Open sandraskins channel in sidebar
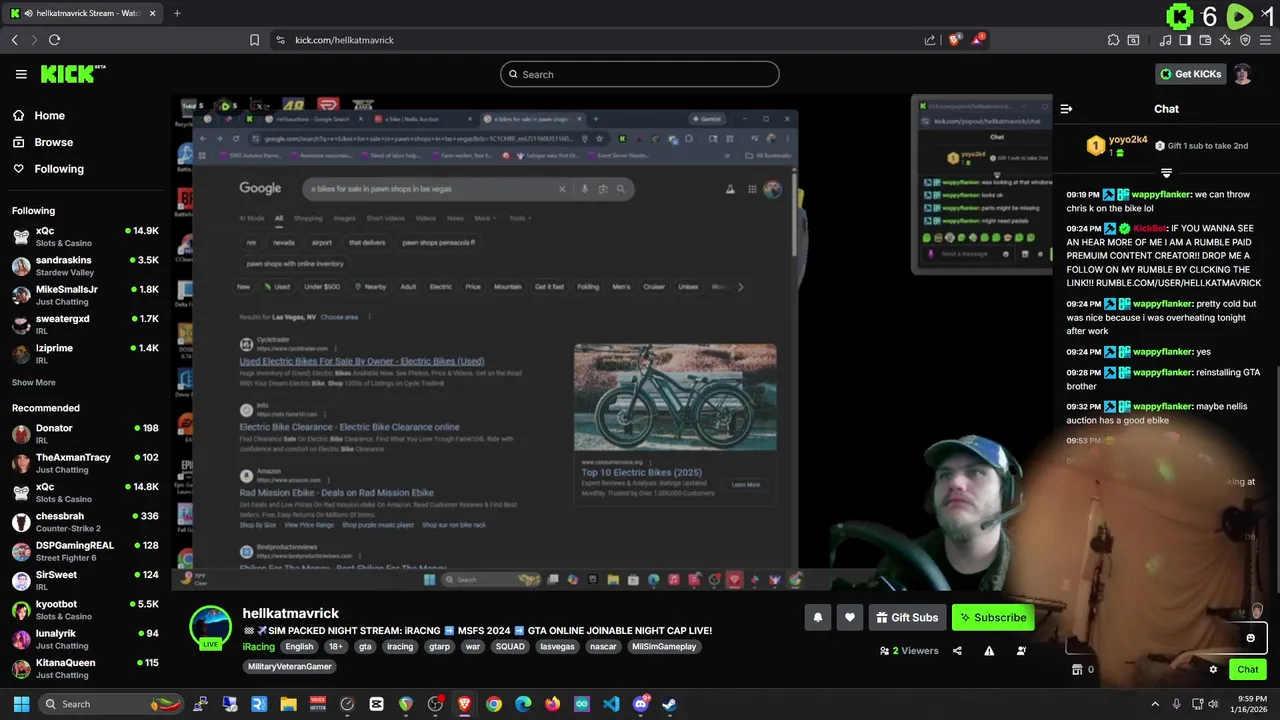 (85, 265)
